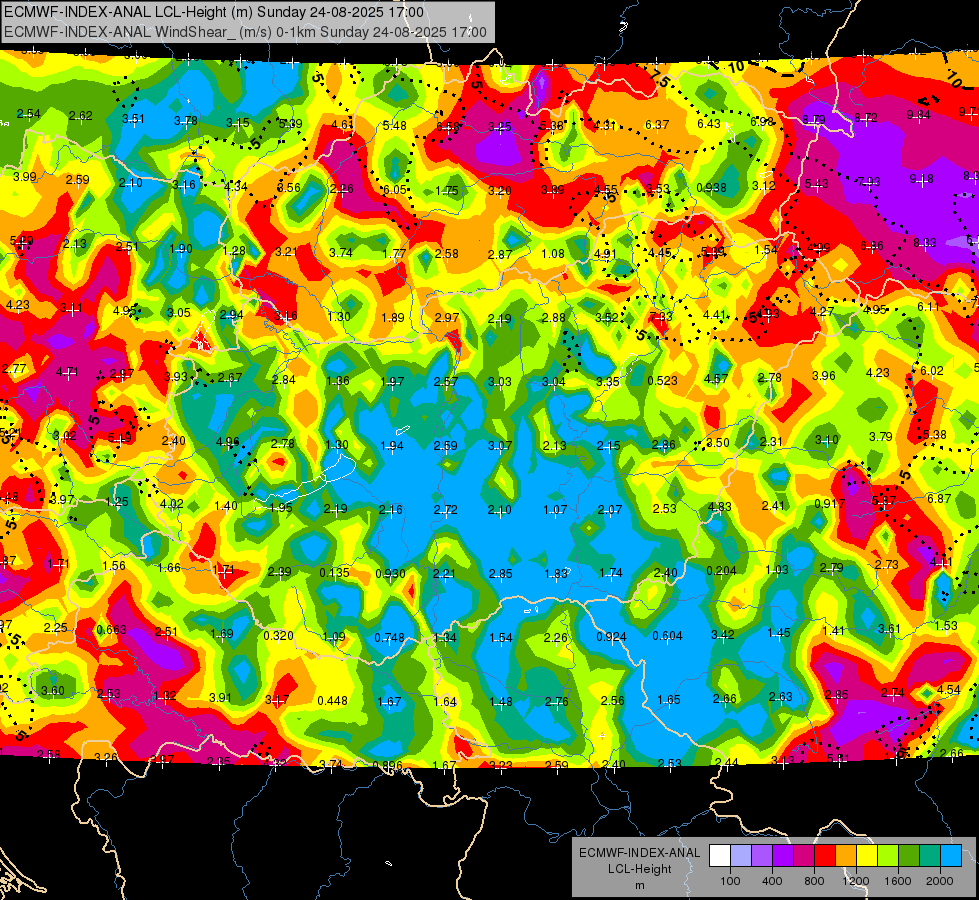Select the red legend color swatch
979x900 pixels.
pyautogui.click(x=825, y=856)
